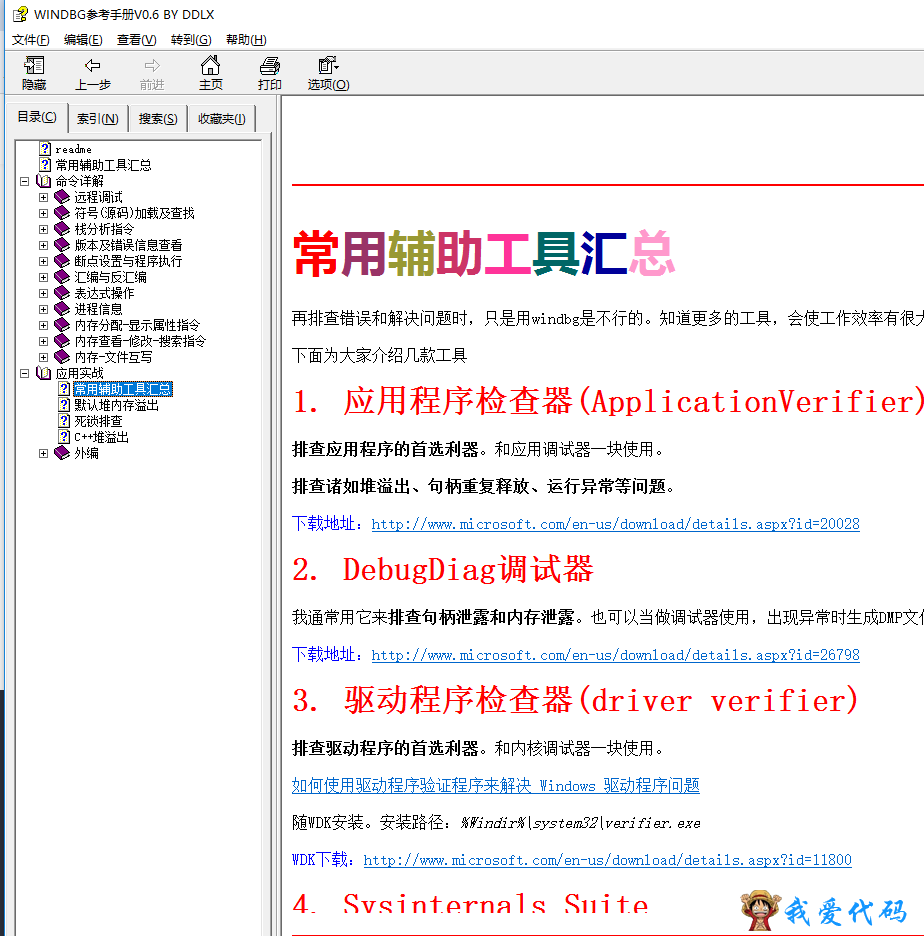Expand the 断点设置与程序执行 node
Image resolution: width=924 pixels, height=936 pixels.
[x=44, y=261]
